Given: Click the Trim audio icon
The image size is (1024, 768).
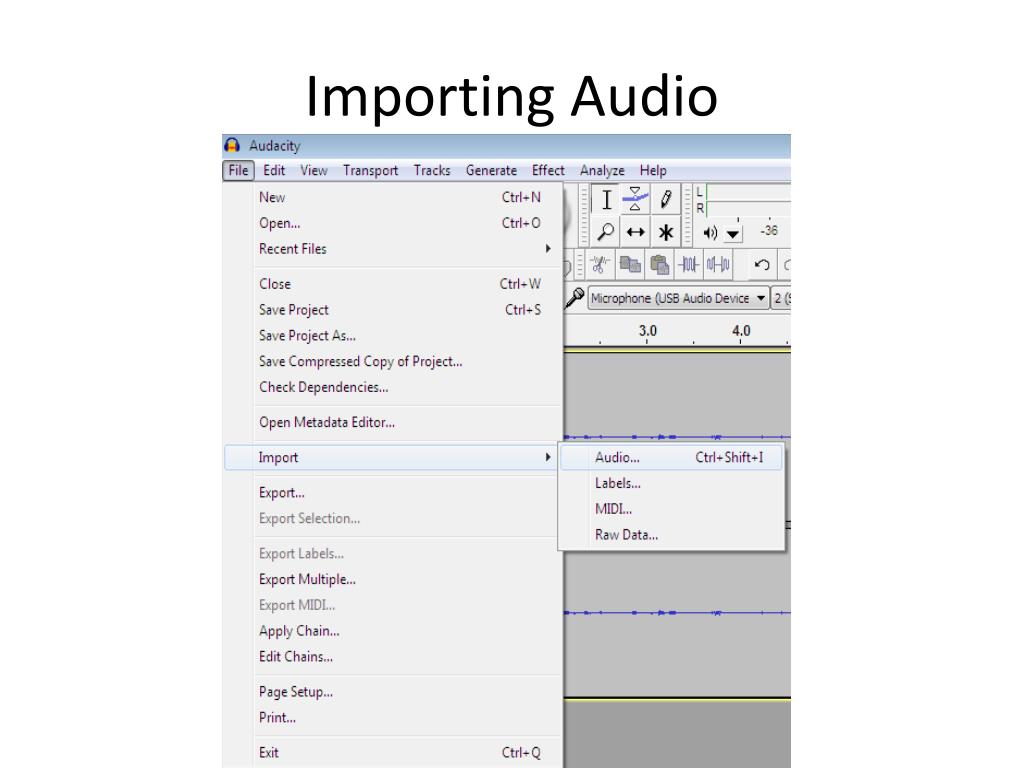Looking at the screenshot, I should (x=689, y=264).
